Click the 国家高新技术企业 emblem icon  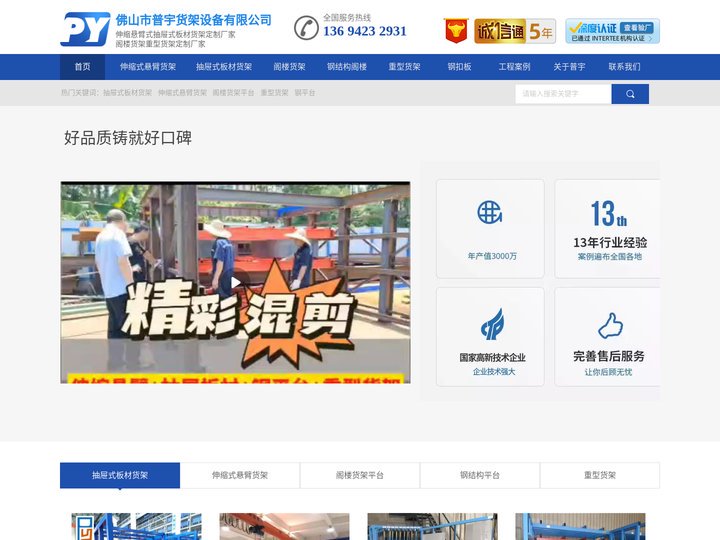coord(492,325)
